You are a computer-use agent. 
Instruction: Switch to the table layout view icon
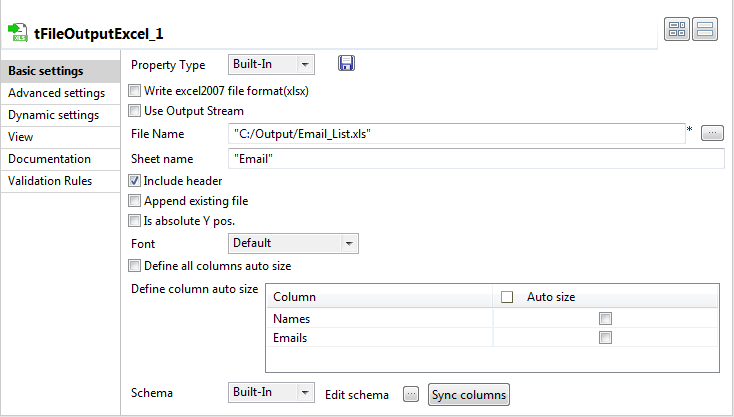(677, 30)
